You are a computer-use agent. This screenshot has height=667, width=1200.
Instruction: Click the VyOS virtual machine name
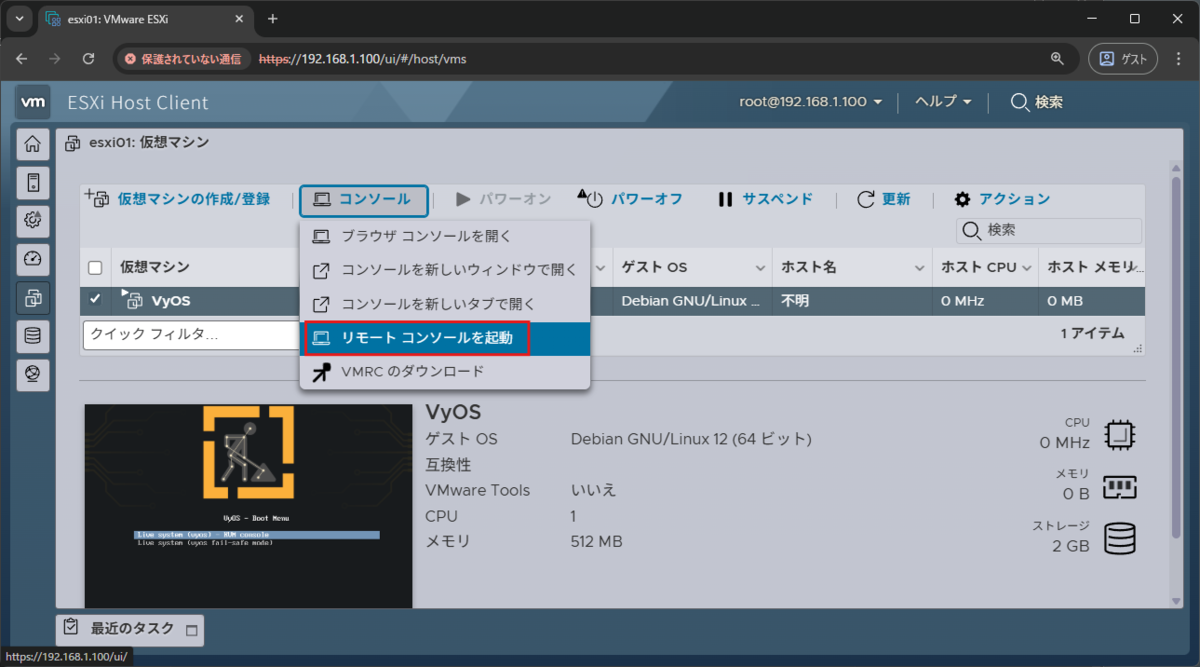pos(170,300)
